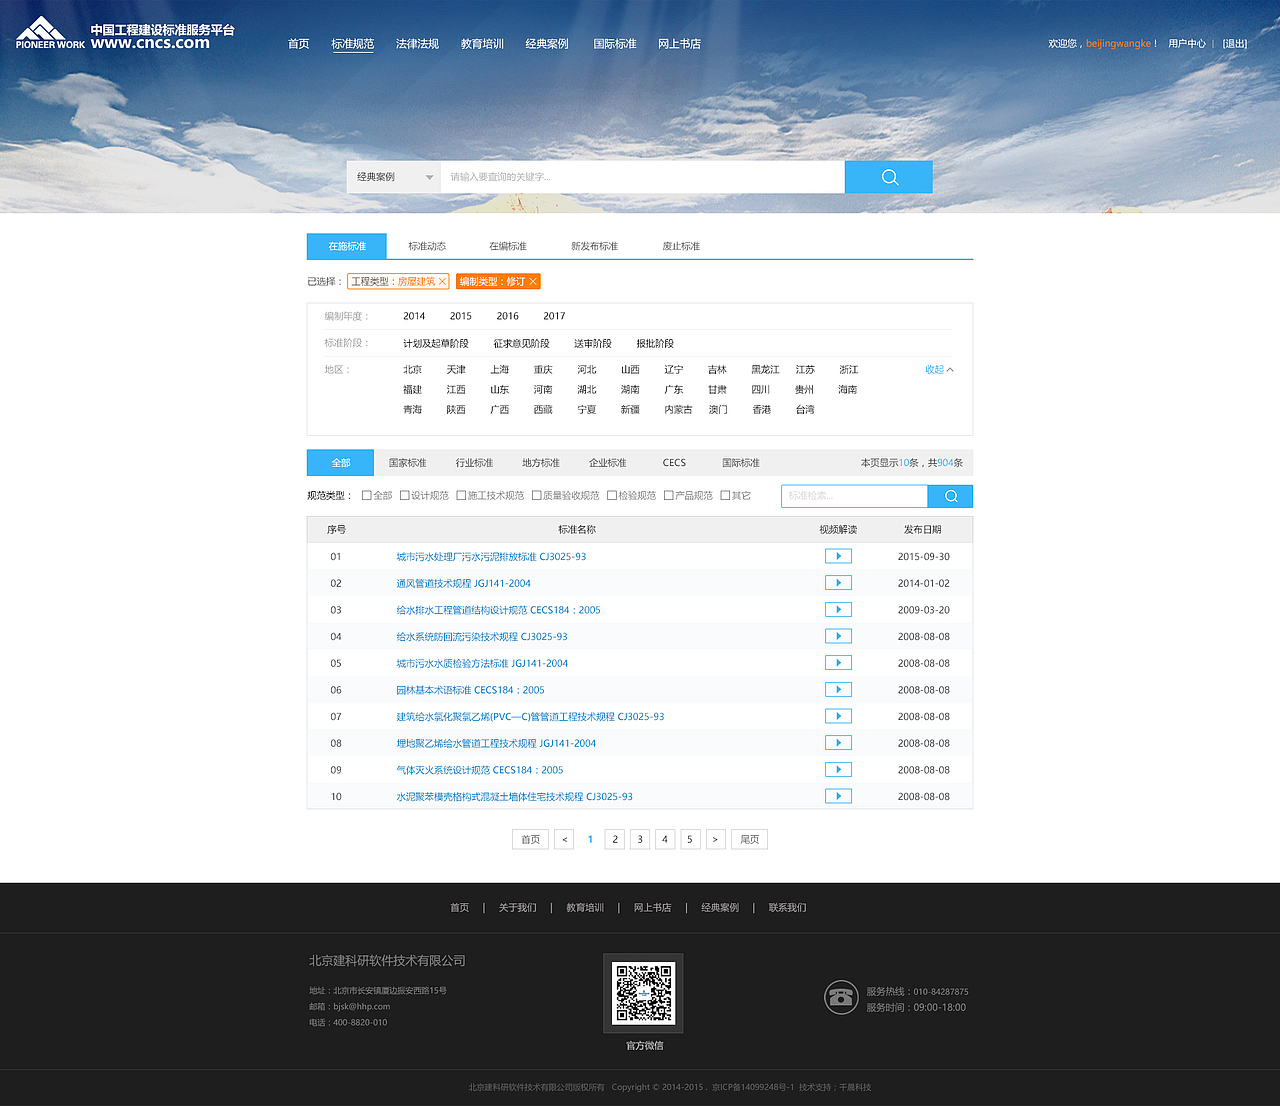The height and width of the screenshot is (1106, 1280).
Task: Click 联系我们 in the footer
Action: [787, 908]
